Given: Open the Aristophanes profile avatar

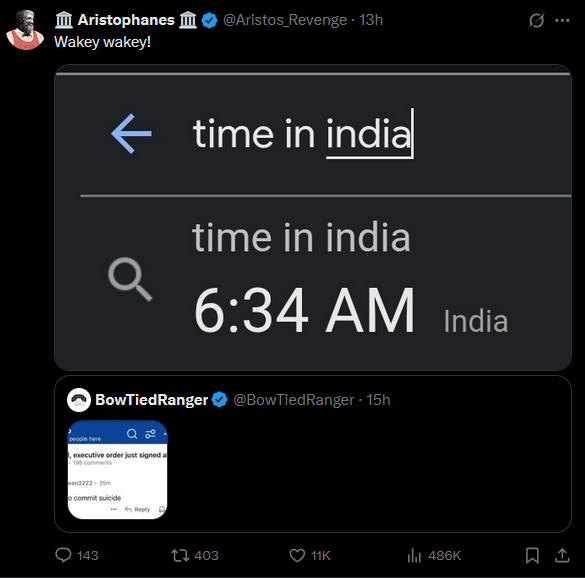Looking at the screenshot, I should point(25,30).
